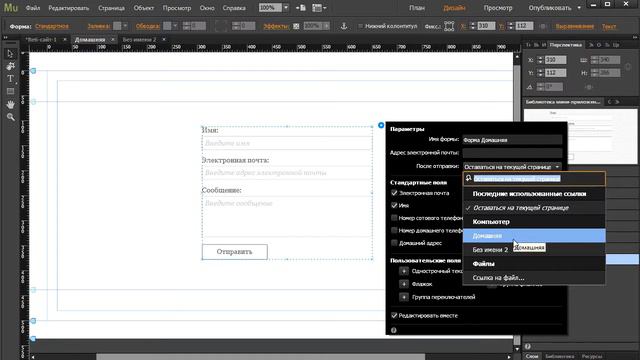Click the plus icon beside Флажок
The width and height of the screenshot is (640, 360).
pyautogui.click(x=404, y=284)
